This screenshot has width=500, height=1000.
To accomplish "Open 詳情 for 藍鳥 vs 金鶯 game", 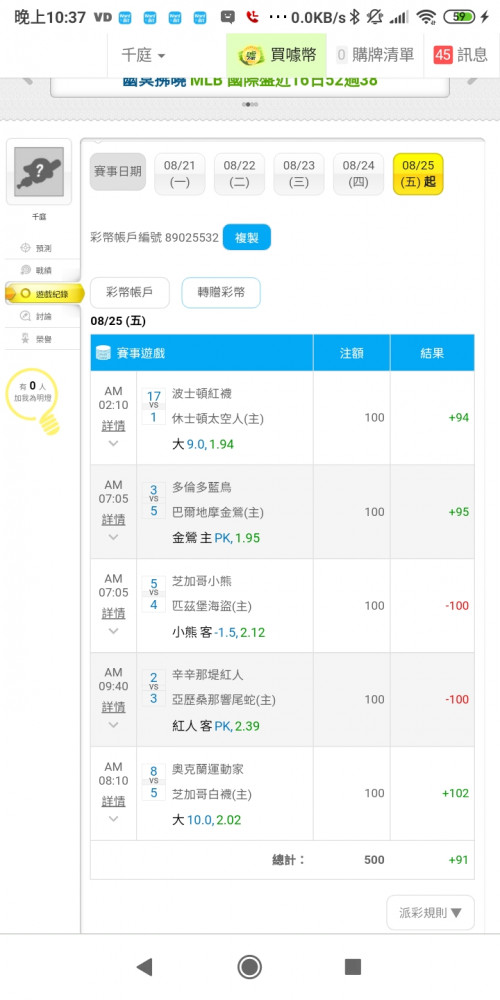I will point(114,520).
